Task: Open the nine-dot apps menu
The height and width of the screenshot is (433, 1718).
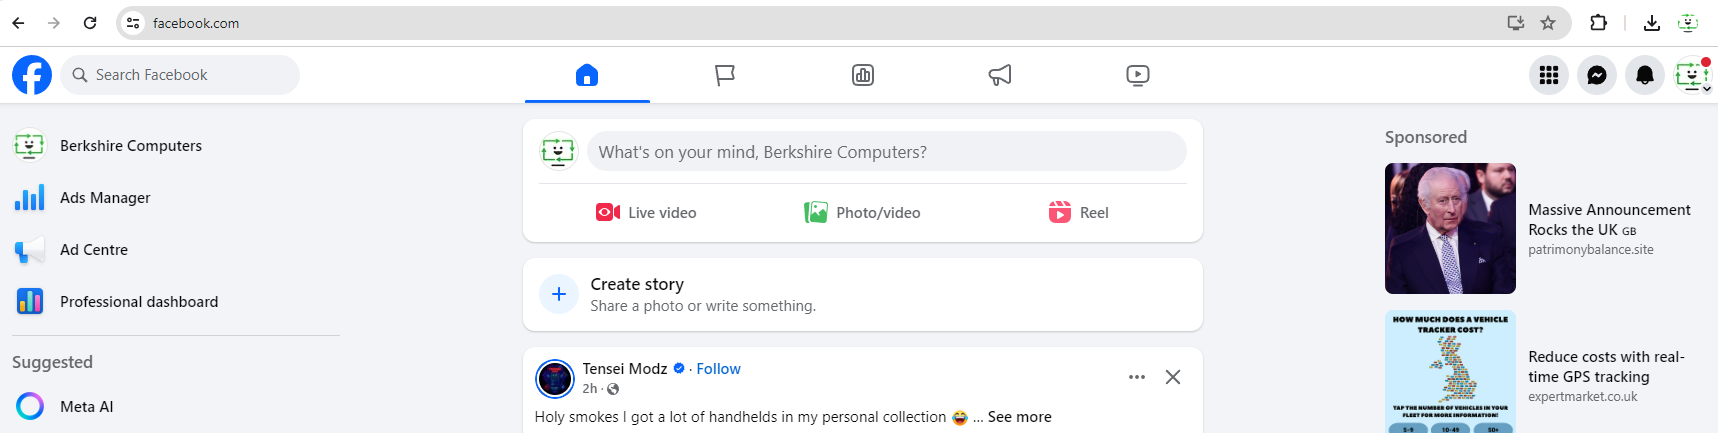Action: coord(1549,75)
